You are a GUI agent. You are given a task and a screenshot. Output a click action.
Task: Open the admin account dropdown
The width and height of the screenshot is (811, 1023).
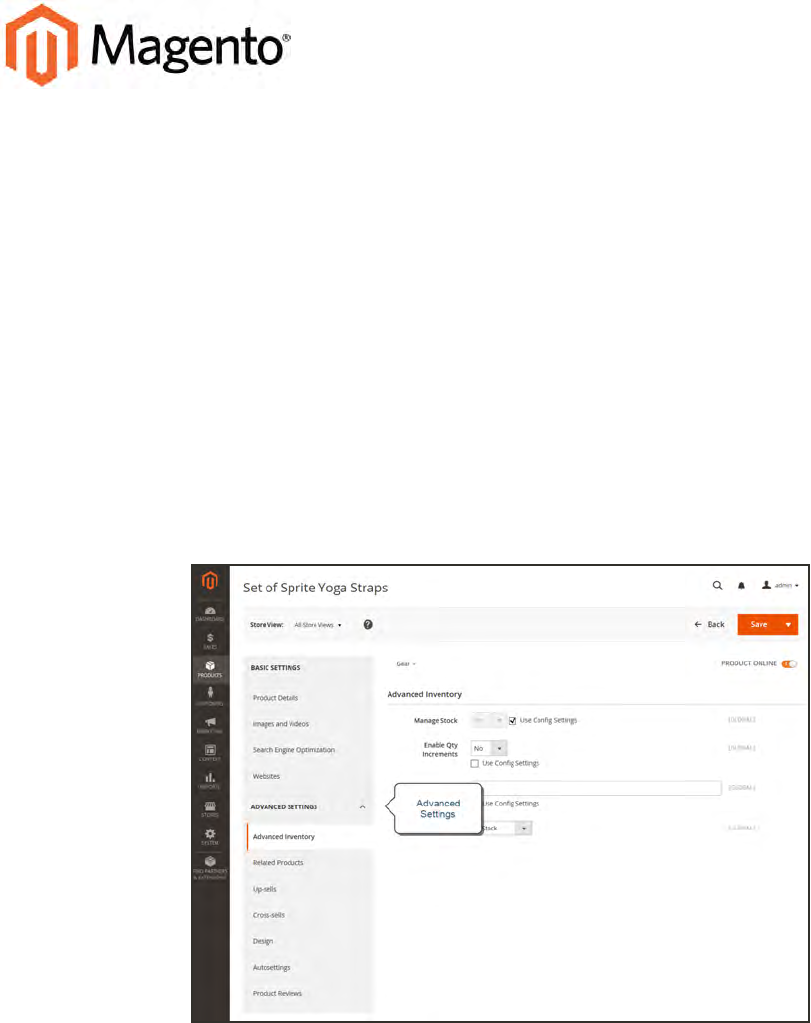pos(780,585)
